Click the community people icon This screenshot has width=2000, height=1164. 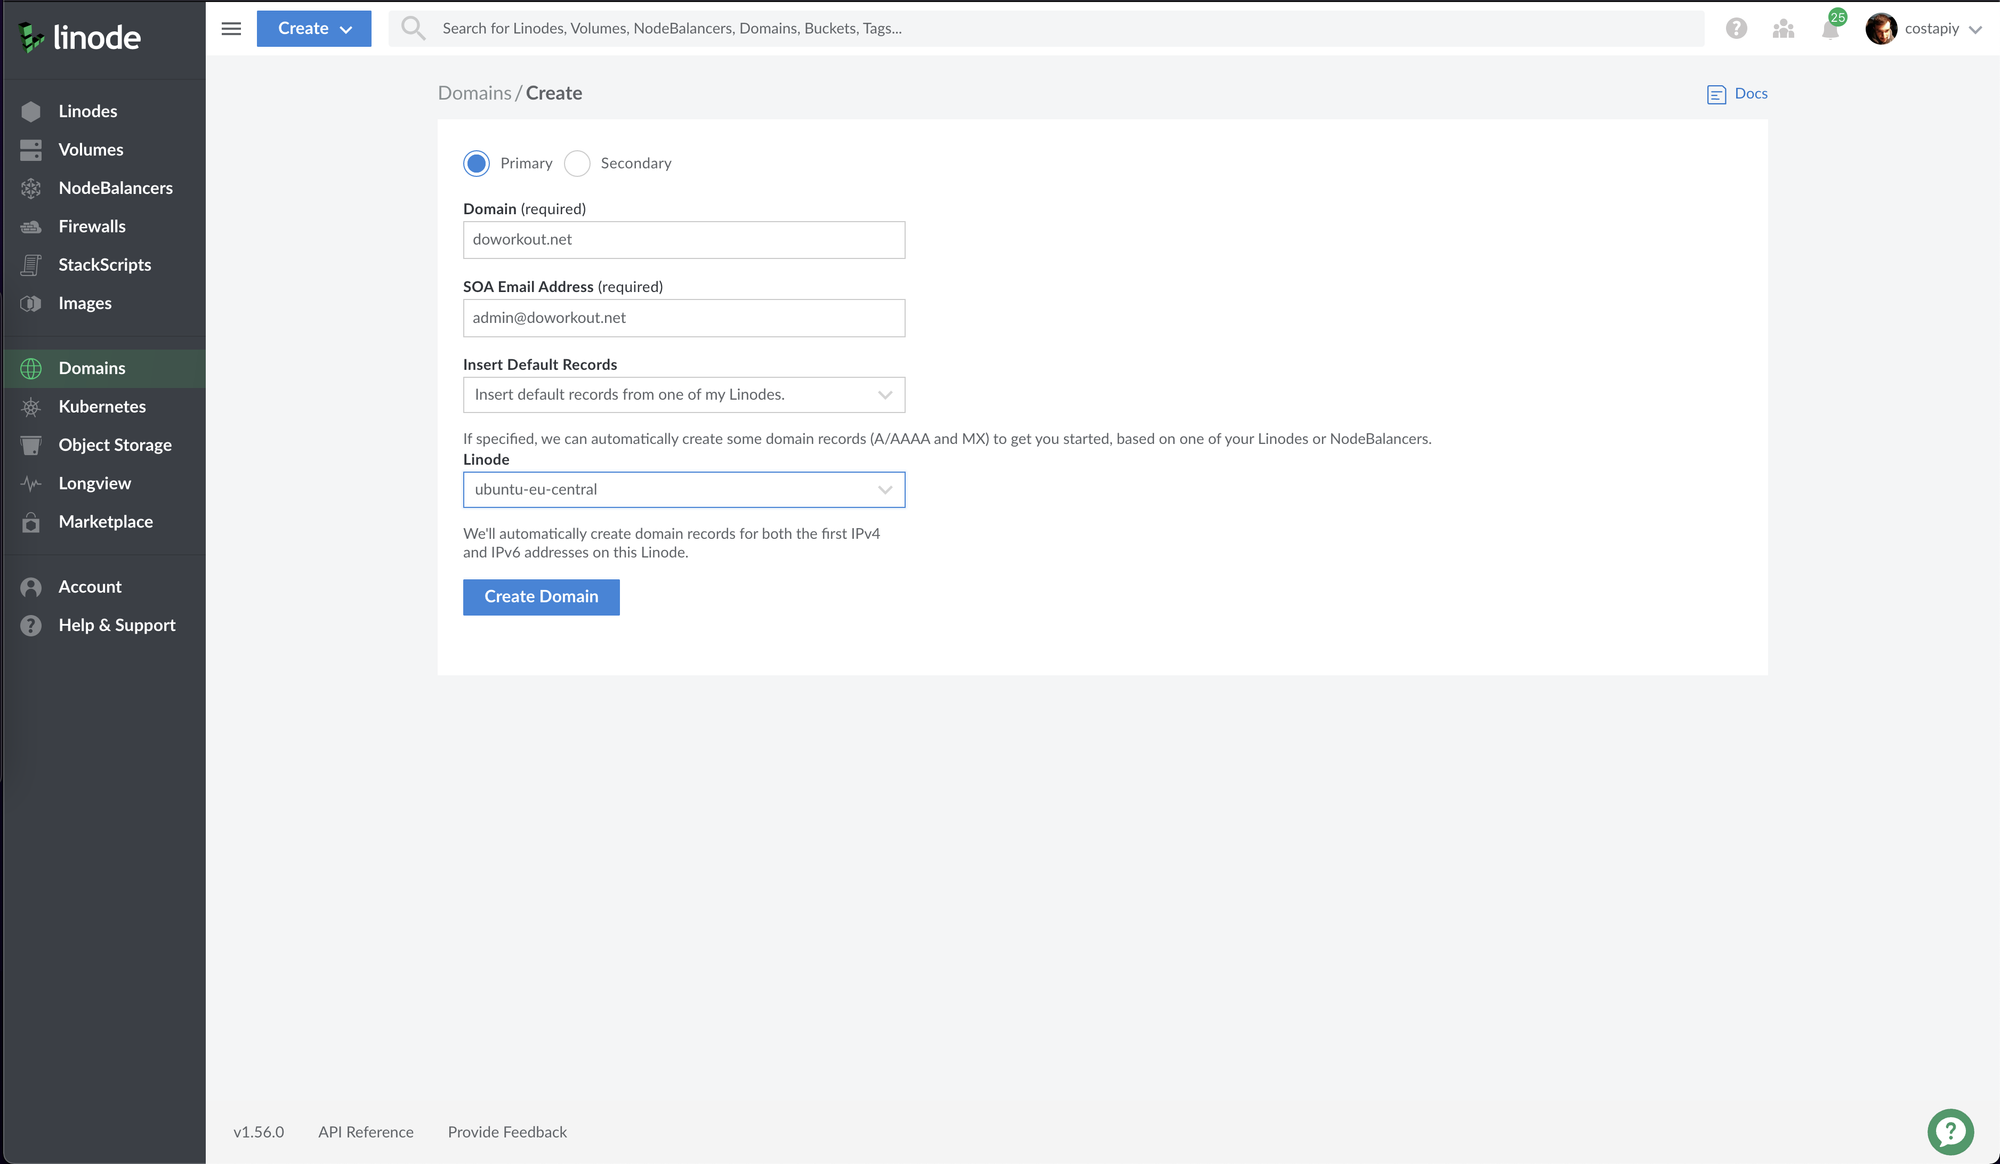click(1783, 29)
